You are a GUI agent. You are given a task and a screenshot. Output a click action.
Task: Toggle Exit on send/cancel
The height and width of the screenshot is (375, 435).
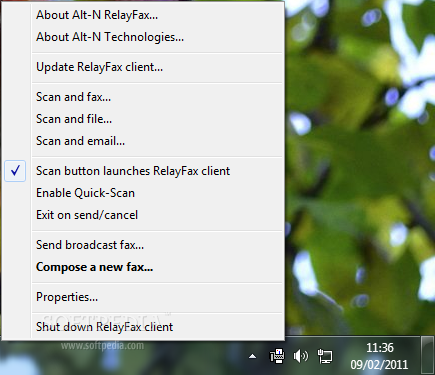pyautogui.click(x=158, y=215)
